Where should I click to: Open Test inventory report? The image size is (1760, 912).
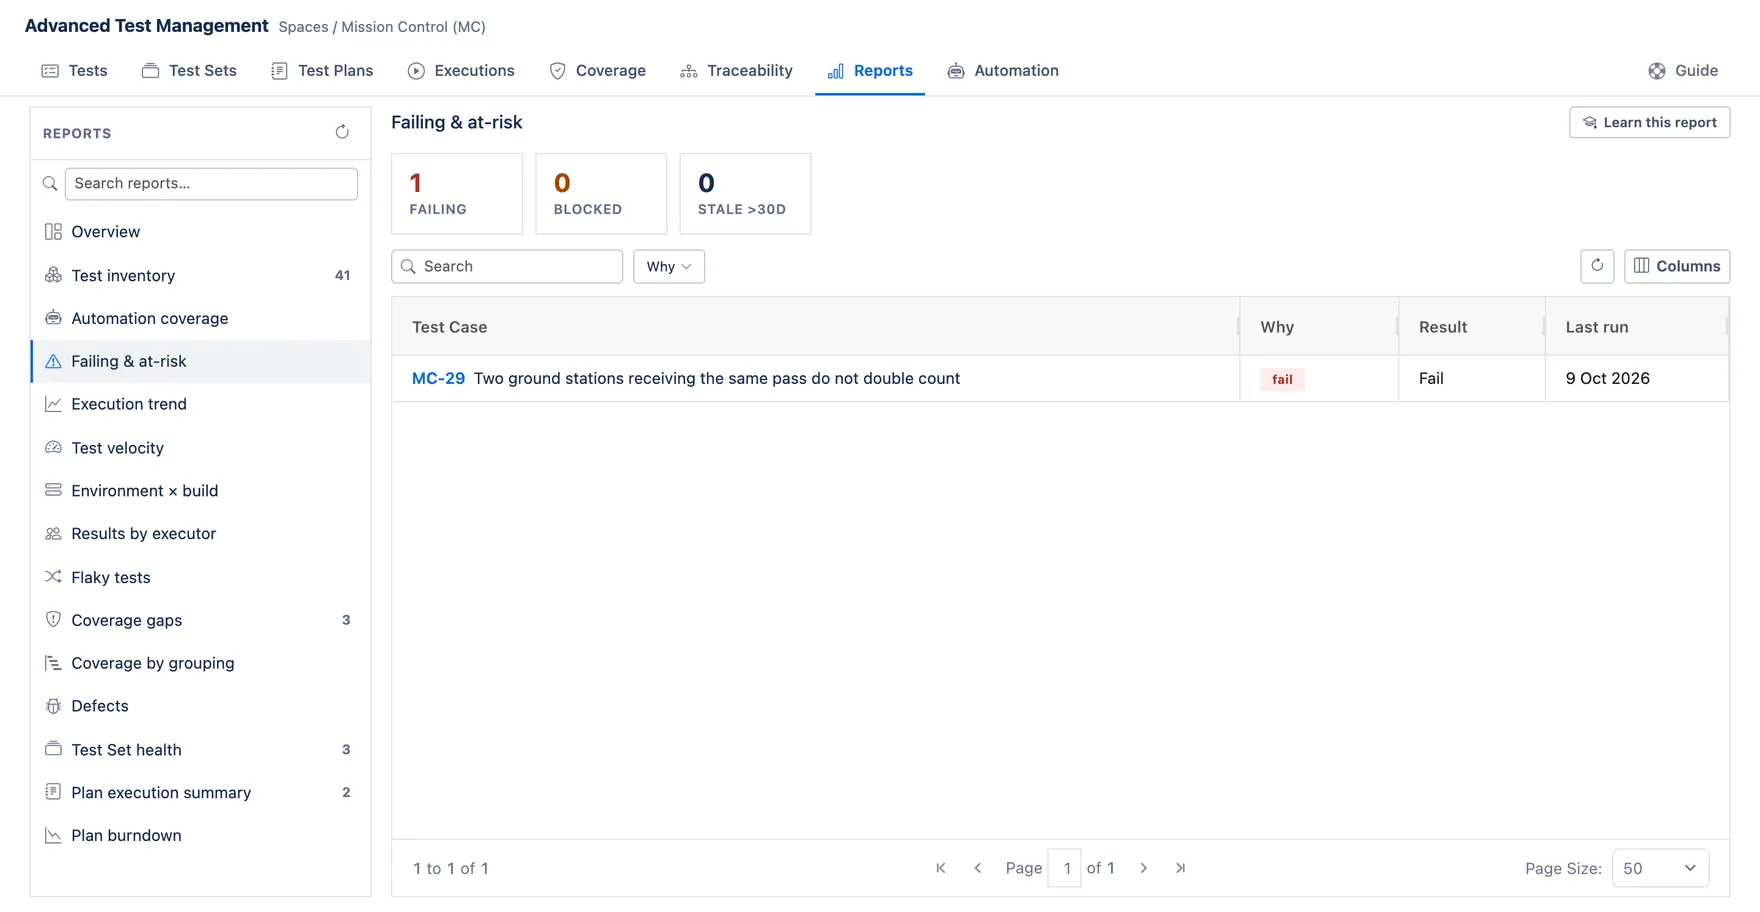pos(201,275)
